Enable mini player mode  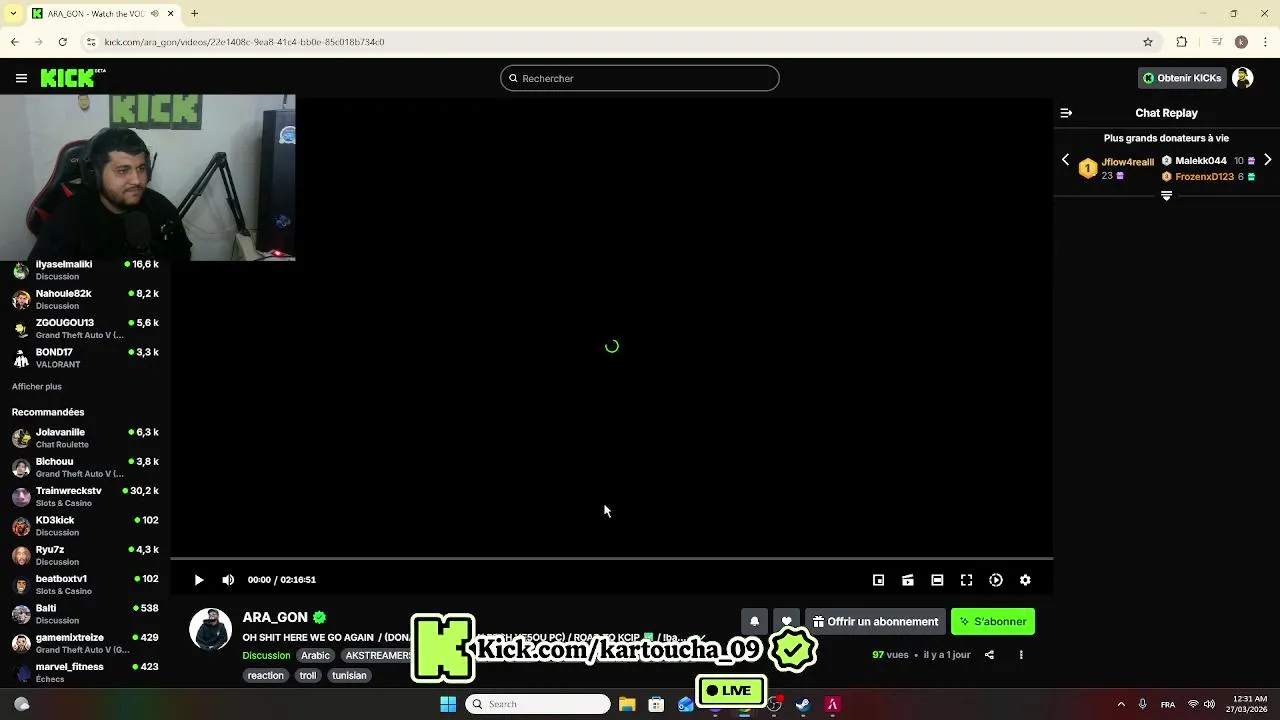879,580
